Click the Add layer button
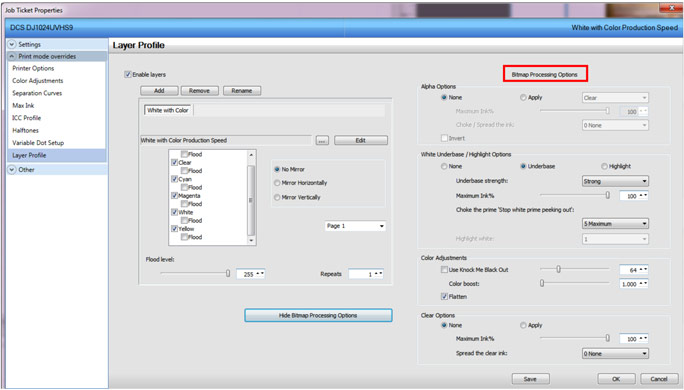Image resolution: width=684 pixels, height=390 pixels. click(x=159, y=91)
